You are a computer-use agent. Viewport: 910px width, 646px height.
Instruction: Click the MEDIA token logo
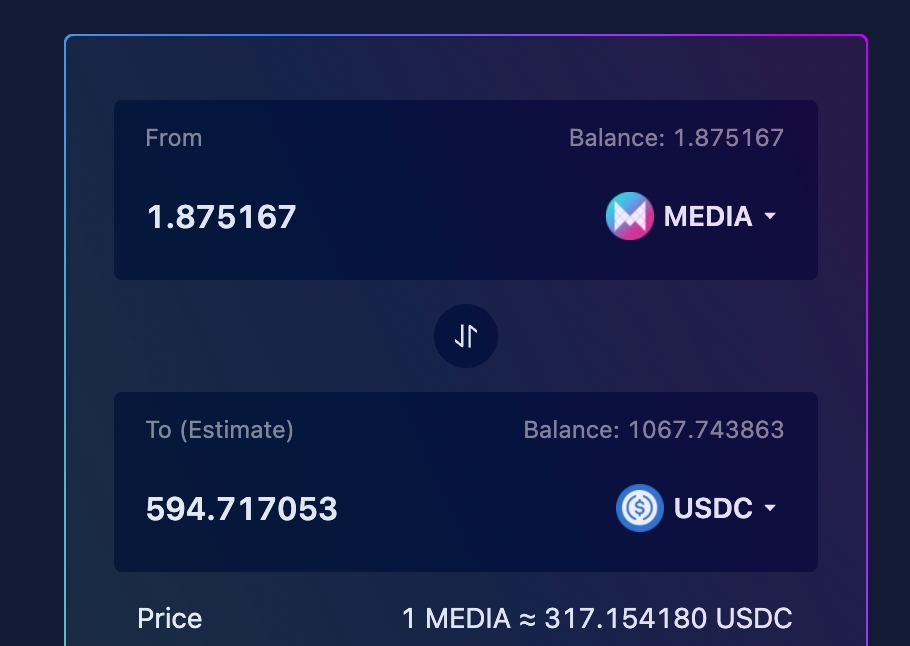point(630,216)
